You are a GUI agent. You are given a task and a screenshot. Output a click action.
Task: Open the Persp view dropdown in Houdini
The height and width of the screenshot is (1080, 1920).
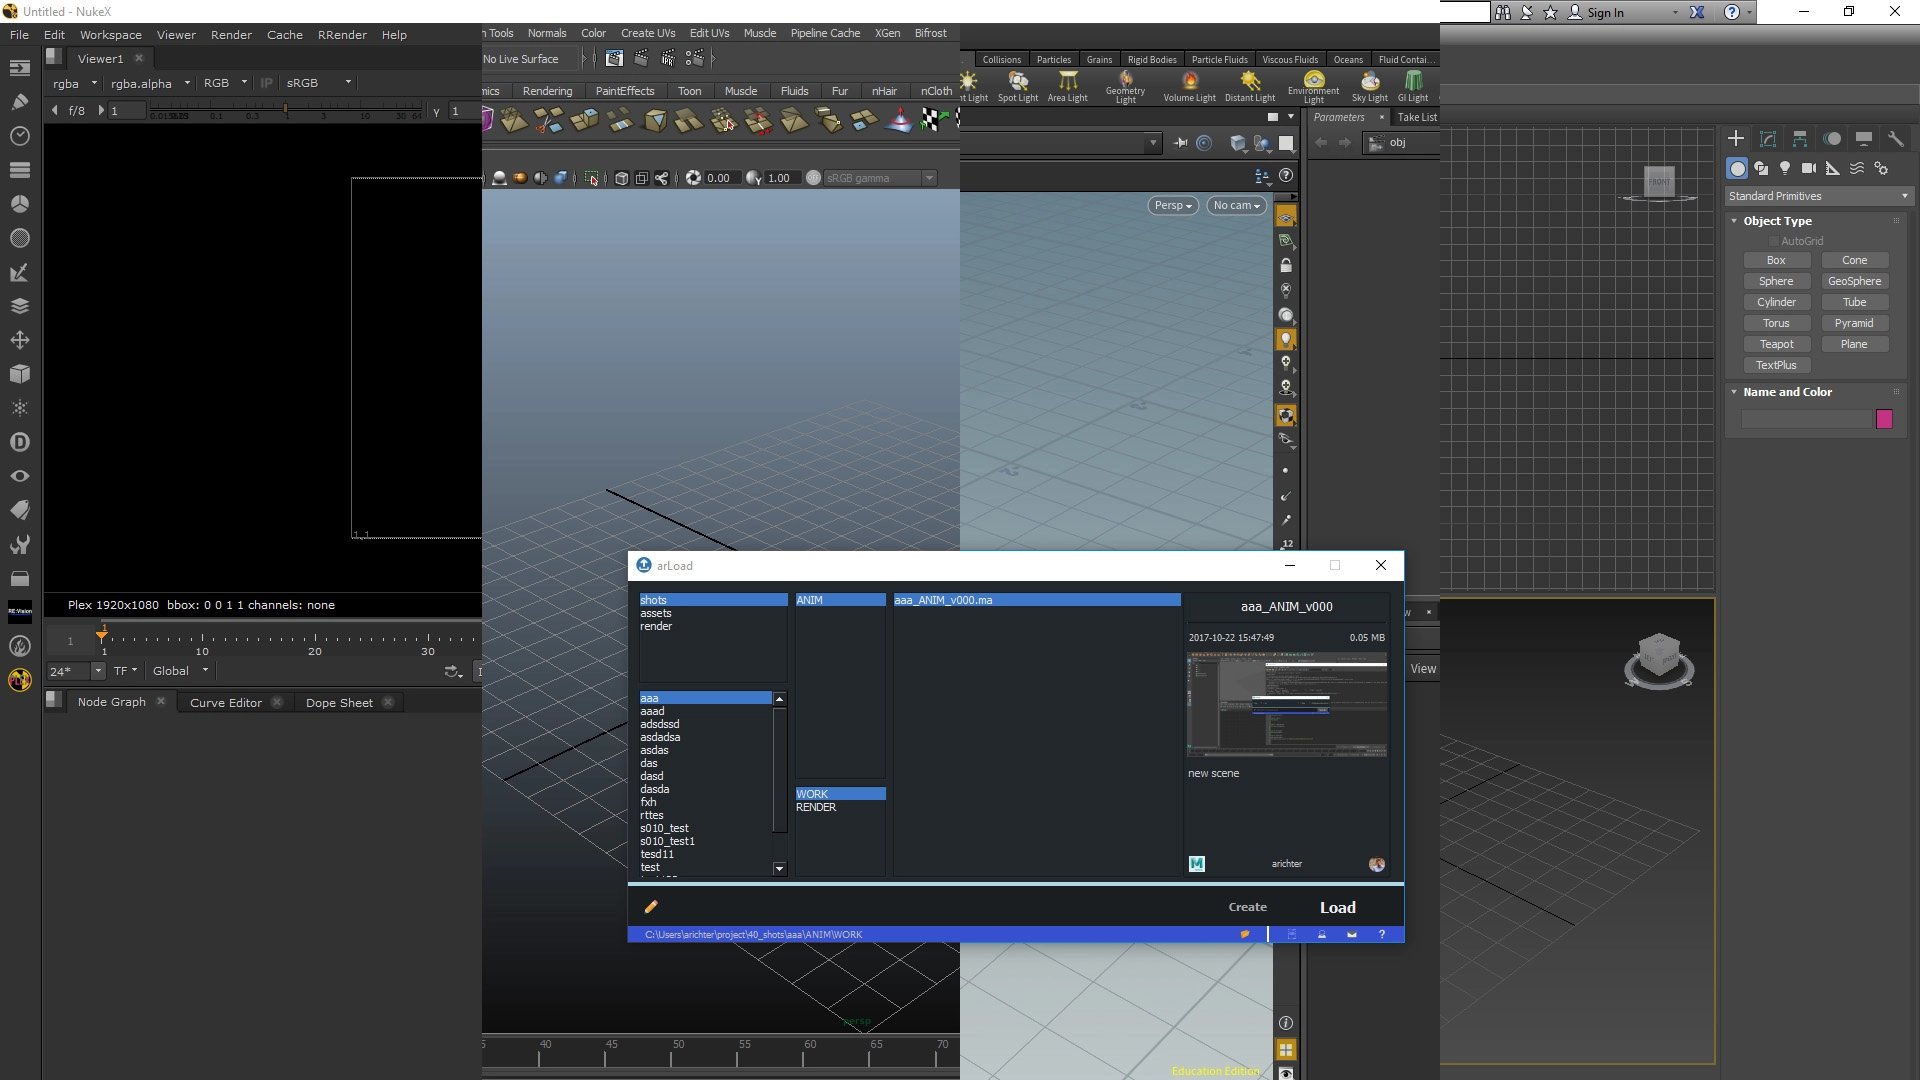click(1173, 205)
